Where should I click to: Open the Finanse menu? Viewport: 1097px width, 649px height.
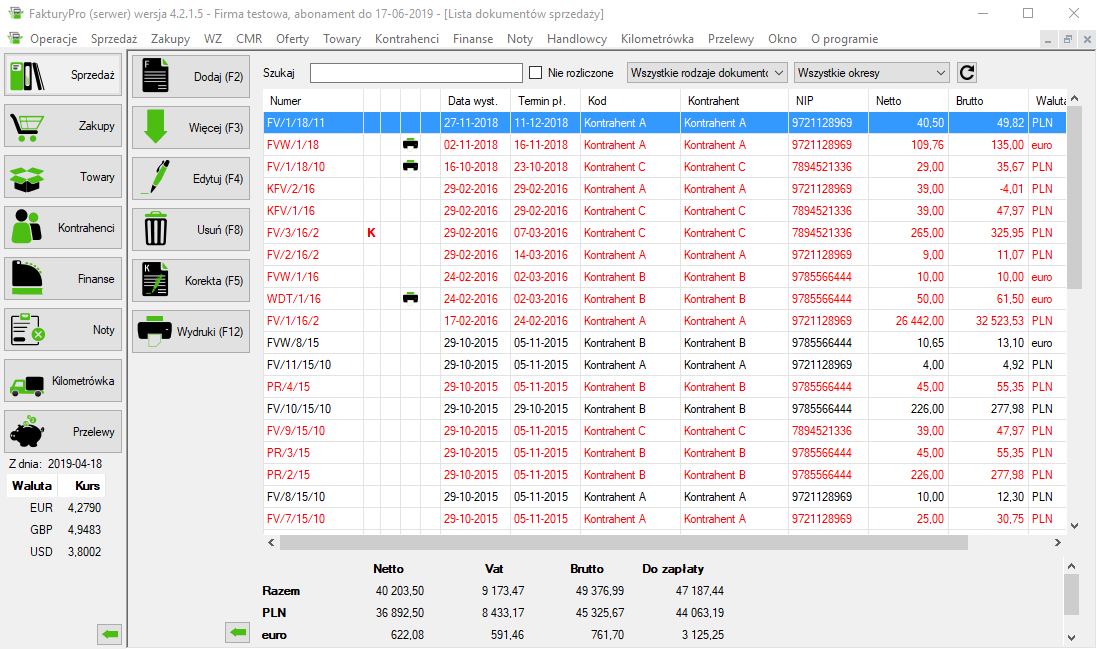pos(472,39)
